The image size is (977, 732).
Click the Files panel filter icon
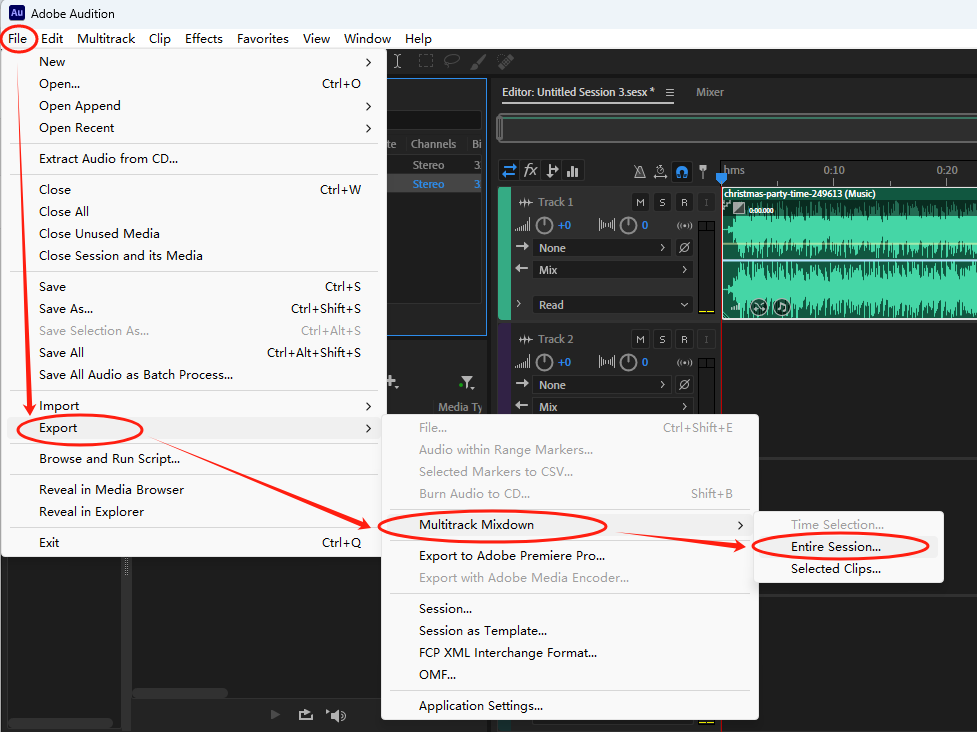466,382
